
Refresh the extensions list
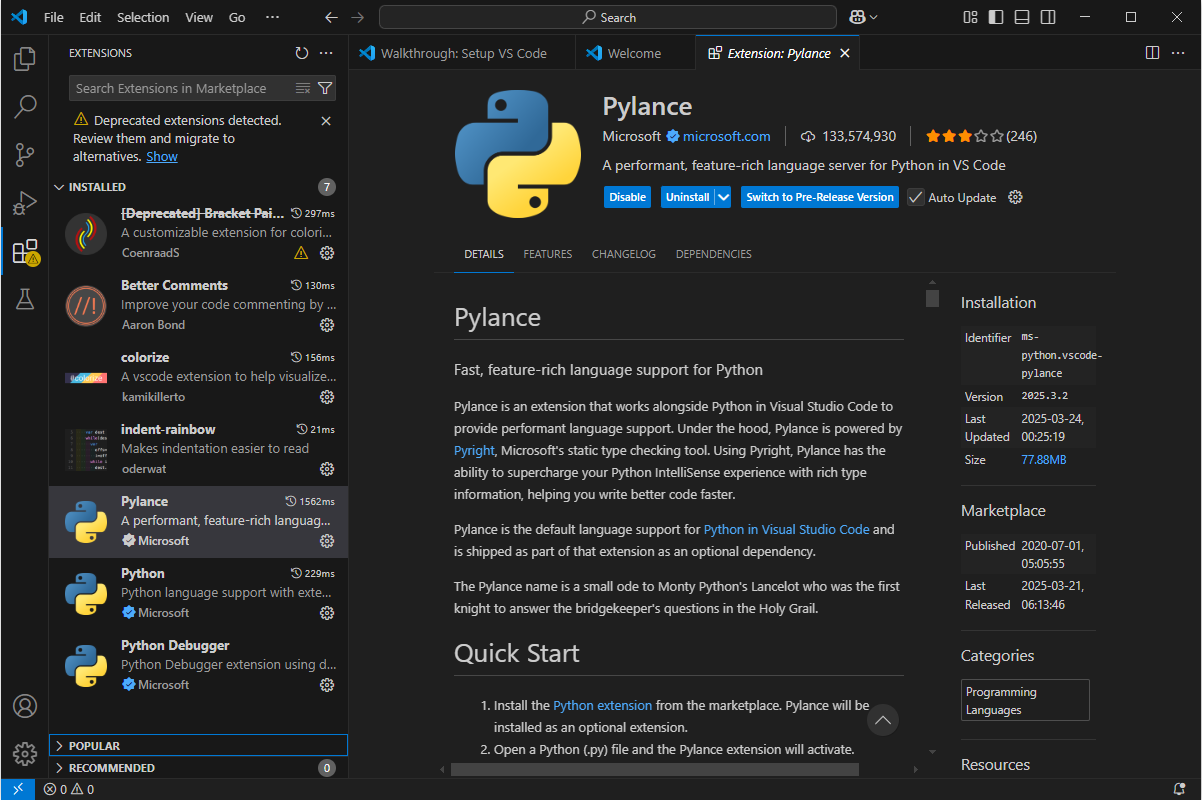pyautogui.click(x=302, y=53)
